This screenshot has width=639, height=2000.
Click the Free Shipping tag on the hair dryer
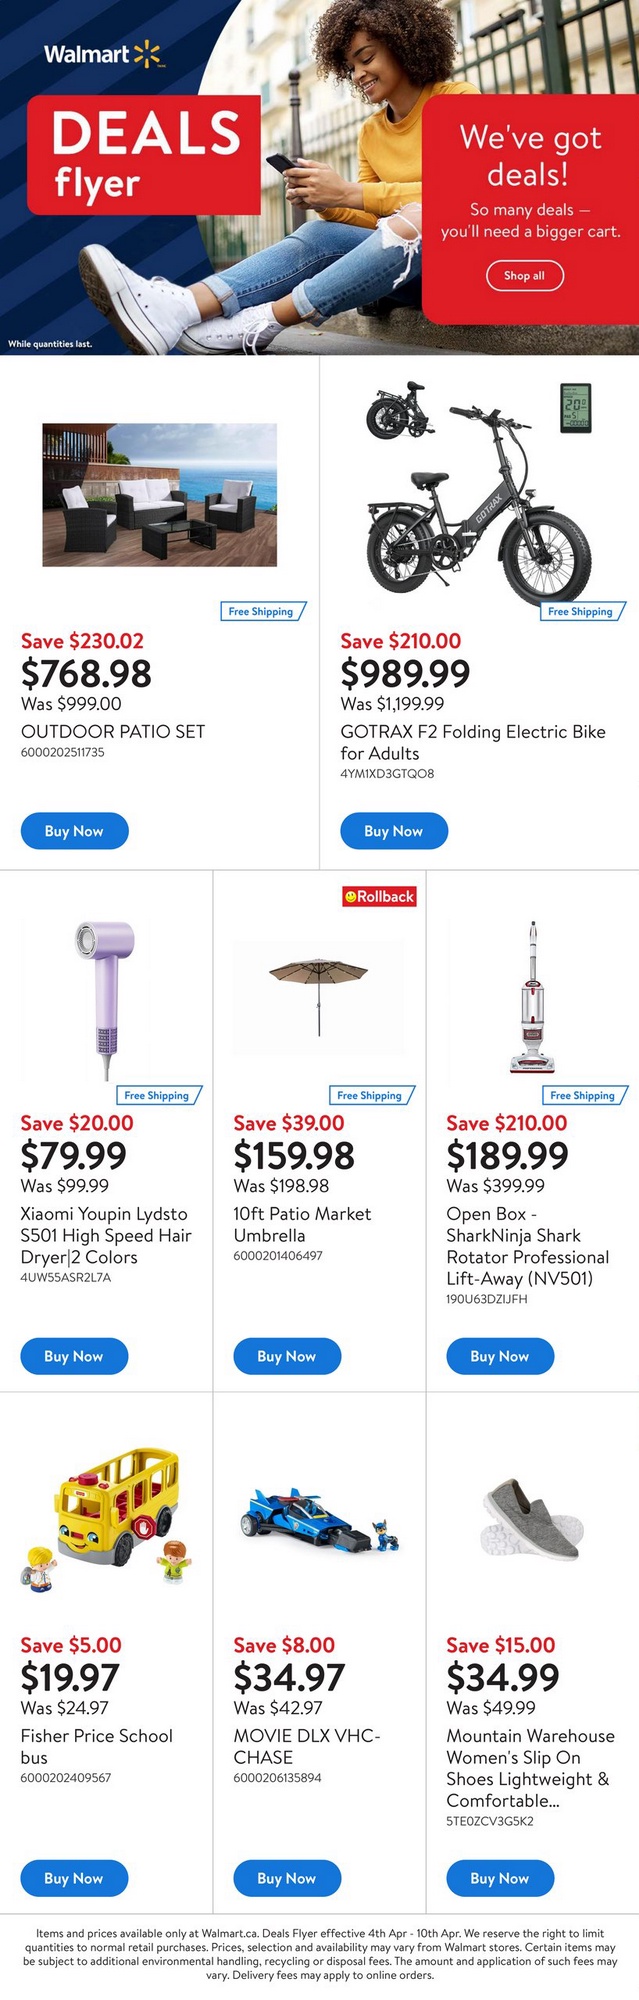158,1095
